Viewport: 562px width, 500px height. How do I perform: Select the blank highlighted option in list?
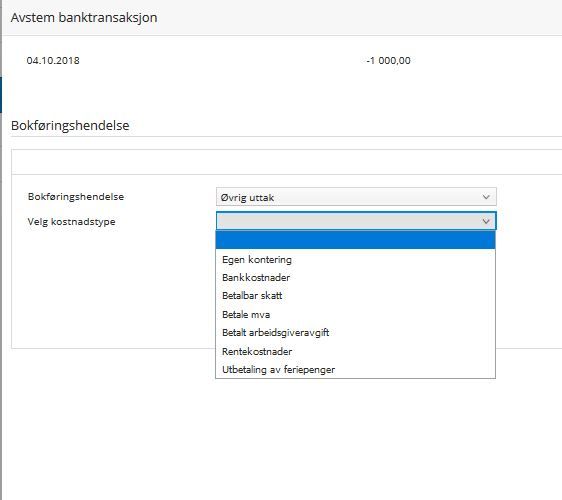pos(355,240)
